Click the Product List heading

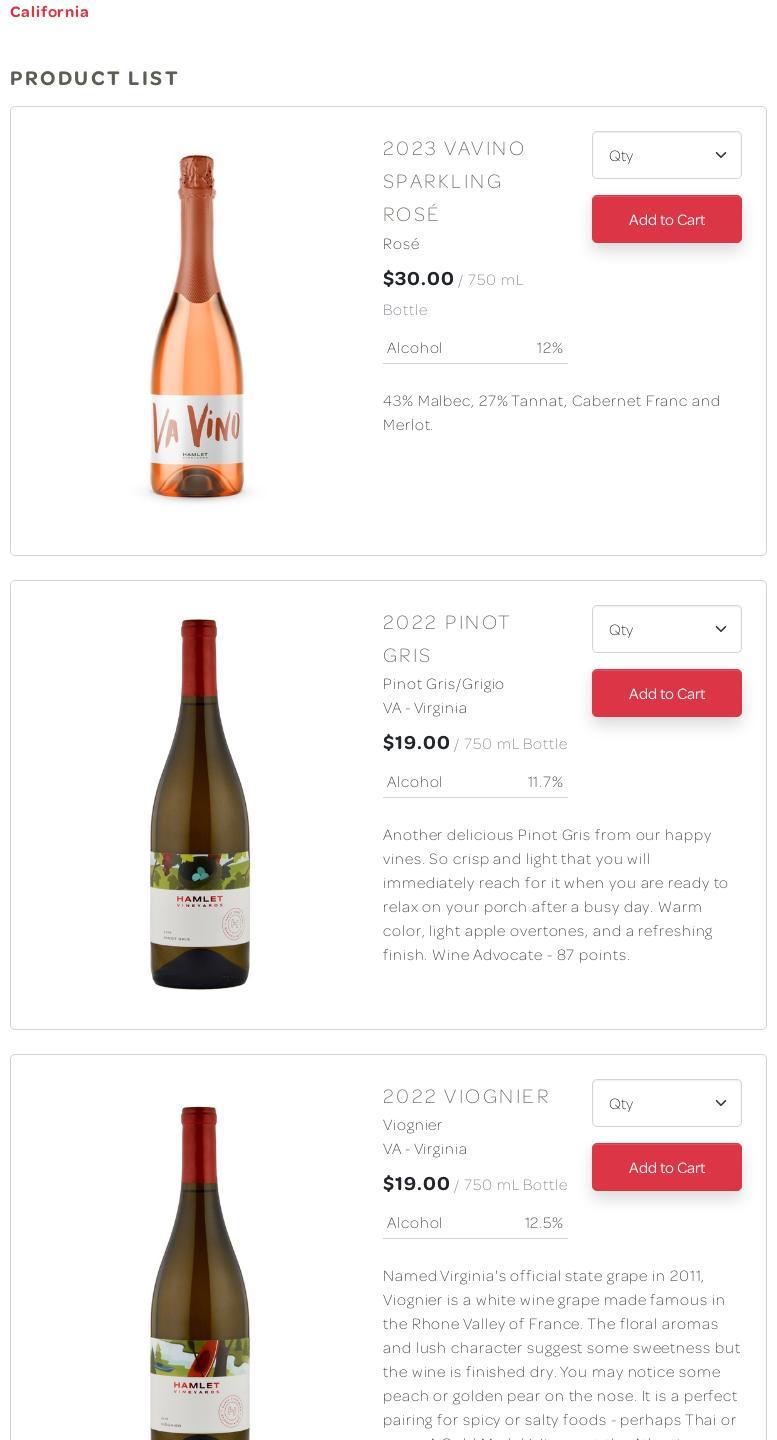click(x=94, y=78)
